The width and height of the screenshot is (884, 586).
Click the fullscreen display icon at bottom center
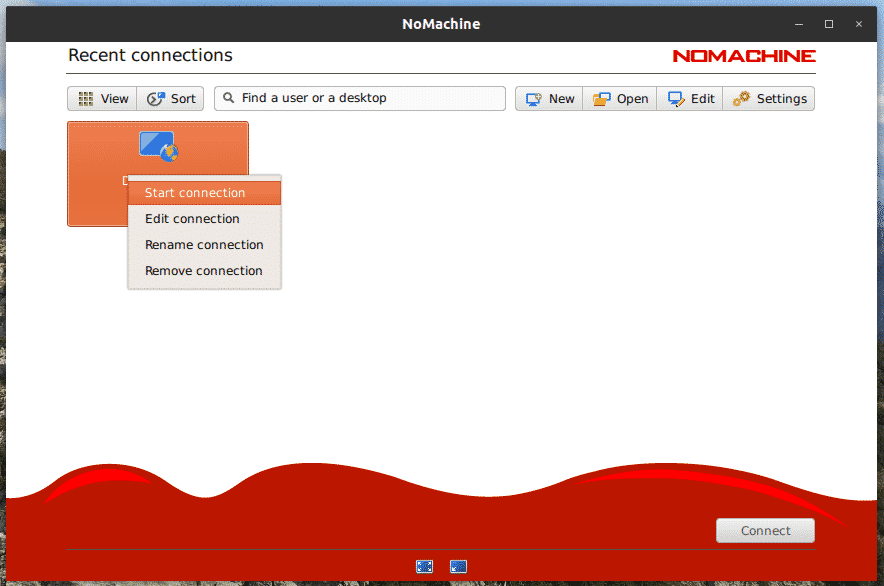pyautogui.click(x=424, y=566)
